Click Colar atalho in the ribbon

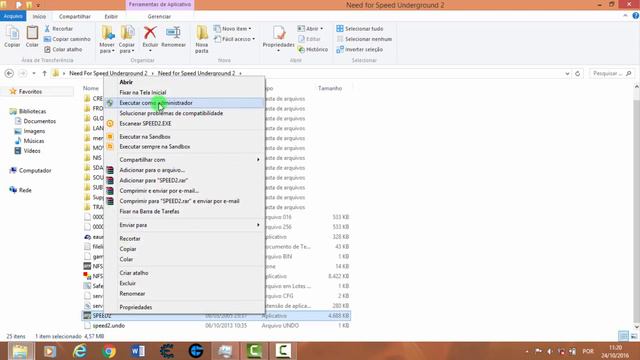pos(63,49)
